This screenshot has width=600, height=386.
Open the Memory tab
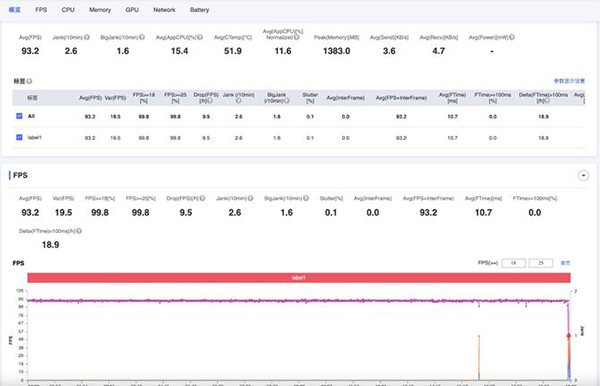(x=100, y=10)
